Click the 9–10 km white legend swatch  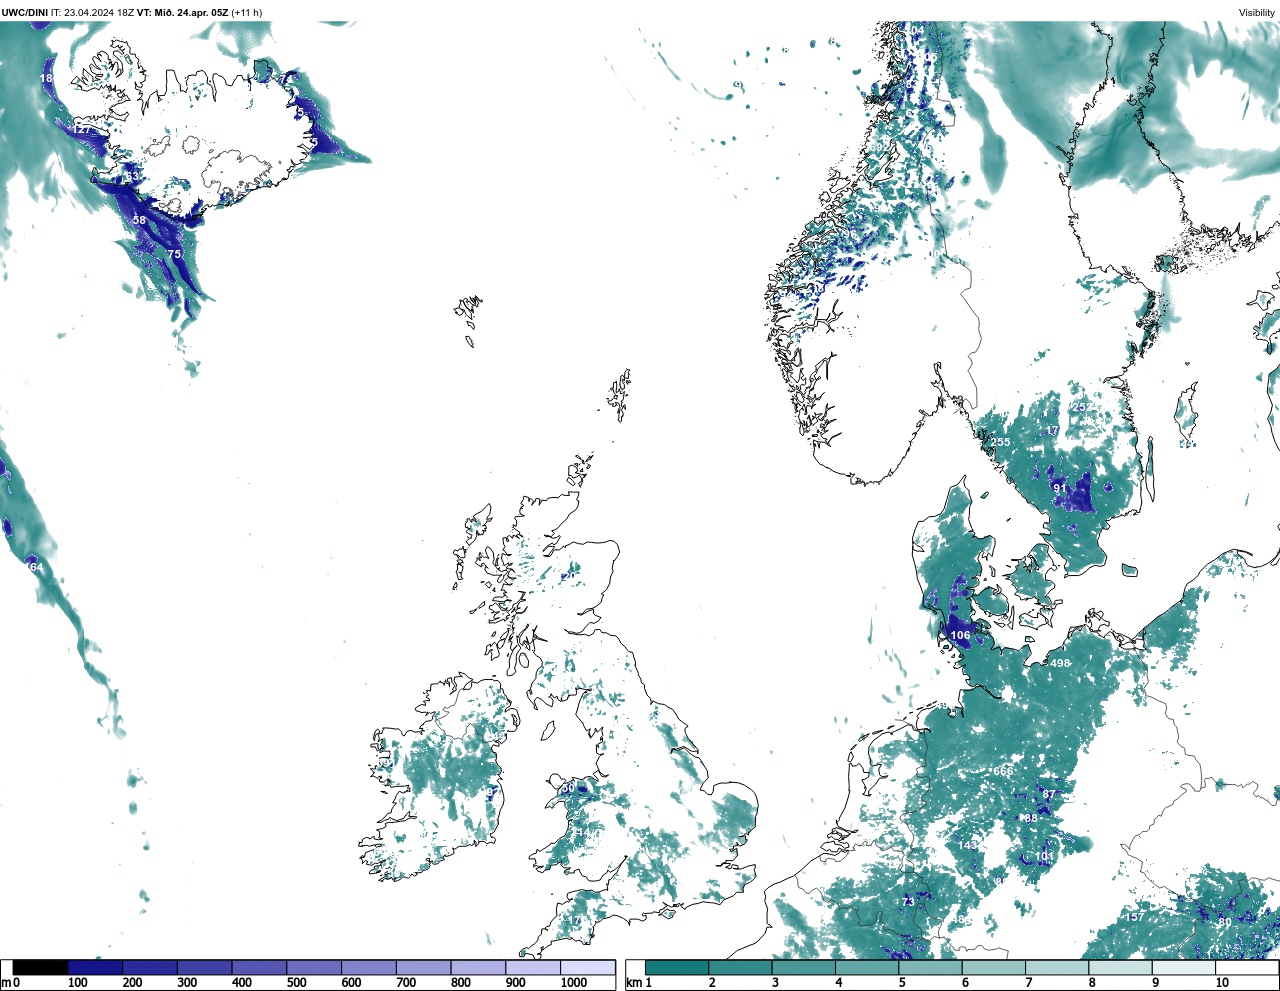(x=1184, y=967)
